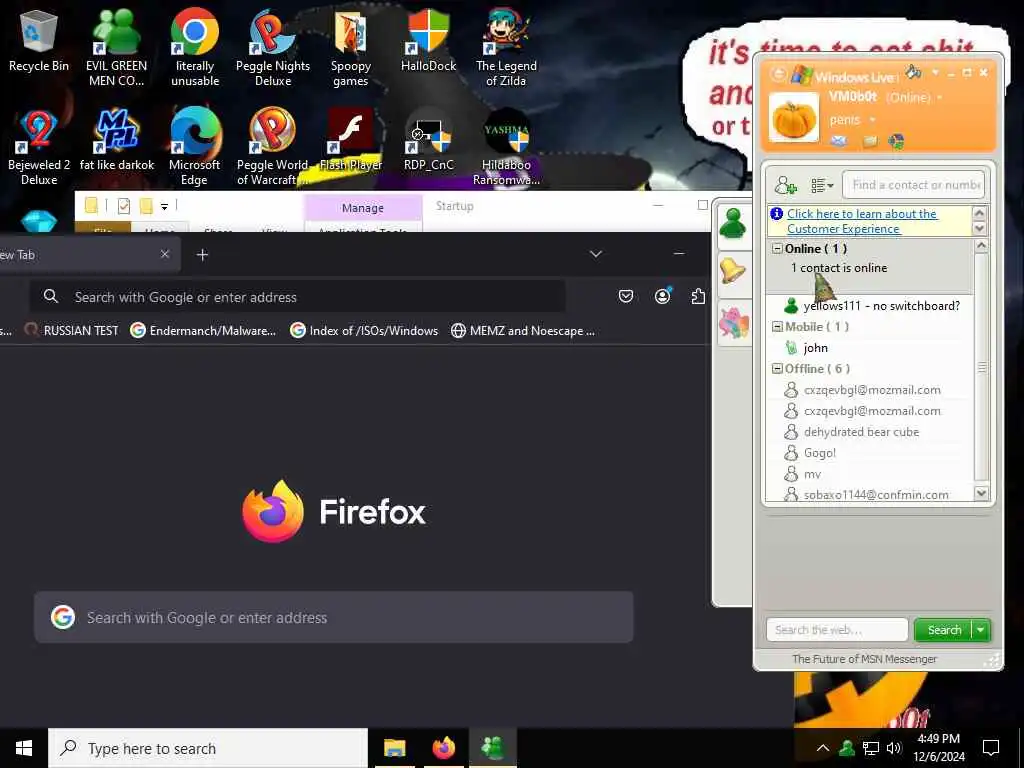Select the green buddy tab in Messenger sidebar
Image resolution: width=1024 pixels, height=768 pixels.
733,224
